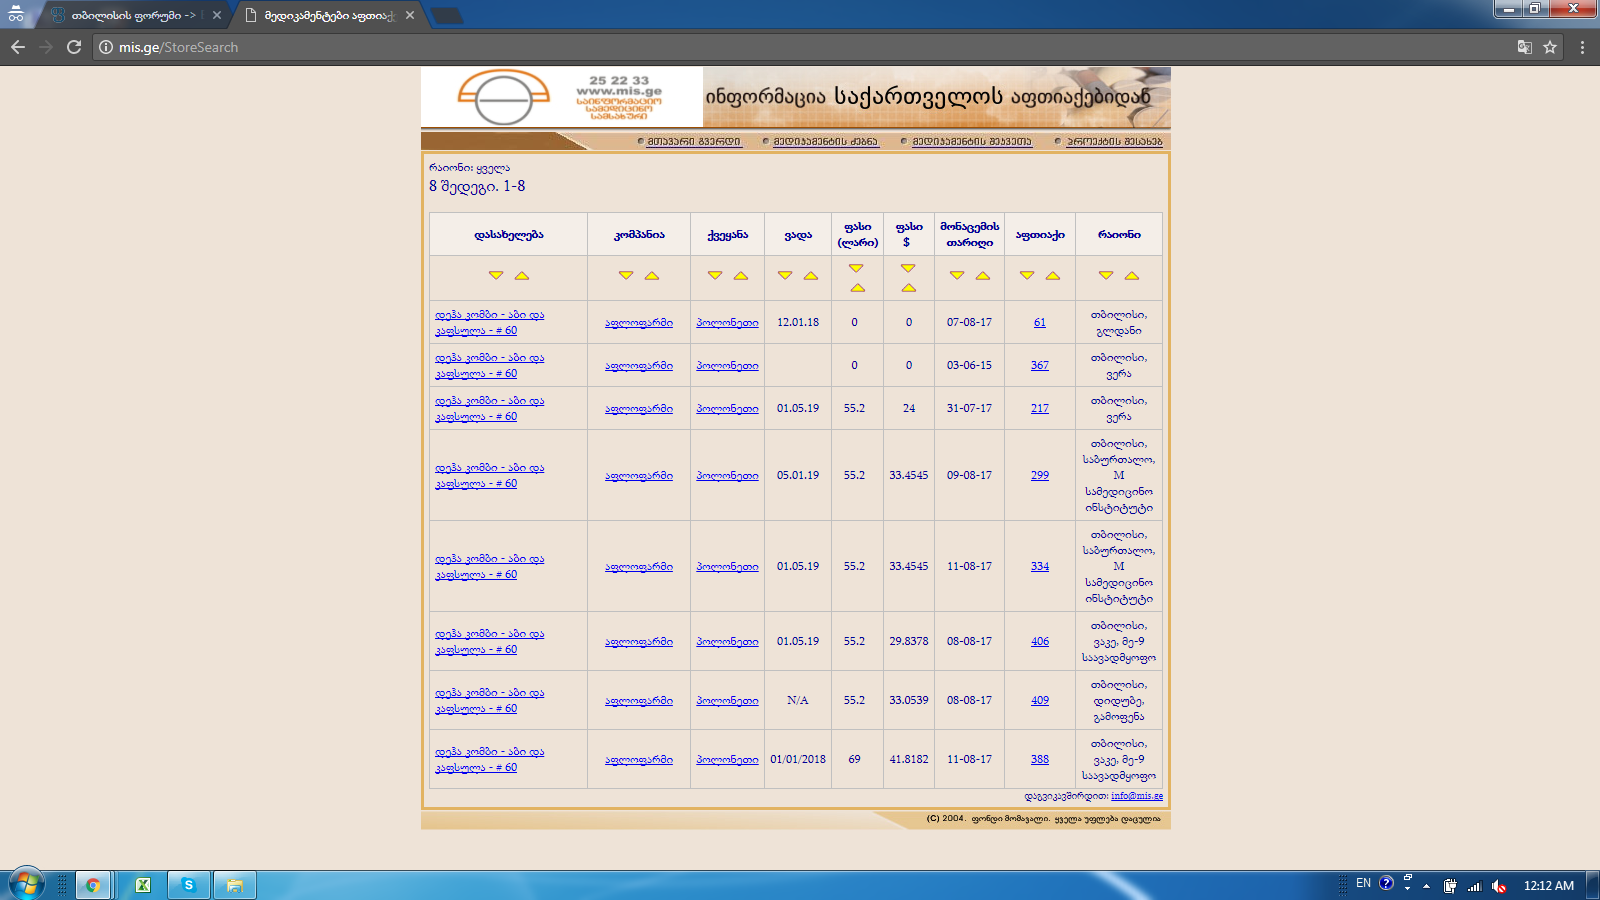1600x900 pixels.
Task: Open pharmacy link 299
Action: click(1040, 475)
